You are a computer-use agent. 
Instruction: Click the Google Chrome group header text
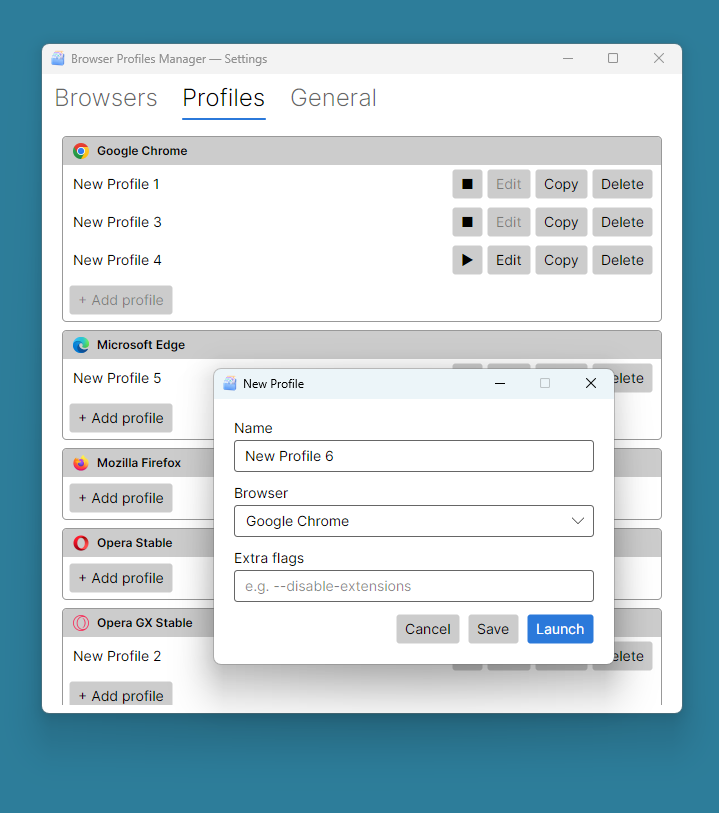(142, 151)
